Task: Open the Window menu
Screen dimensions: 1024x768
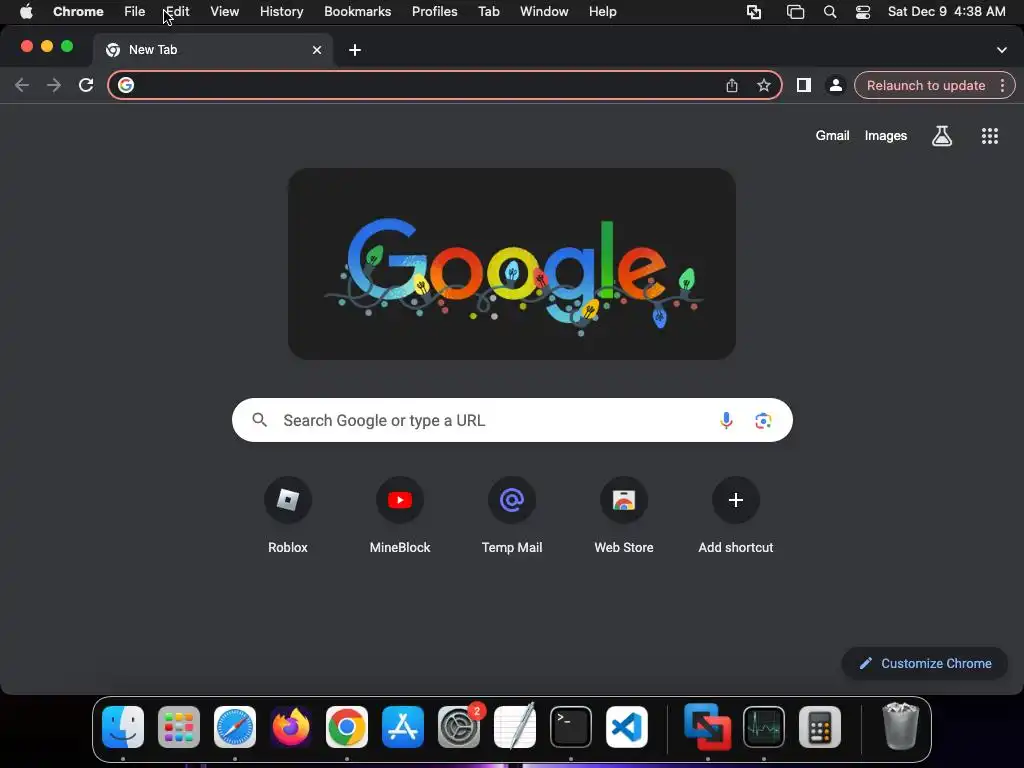Action: point(544,12)
